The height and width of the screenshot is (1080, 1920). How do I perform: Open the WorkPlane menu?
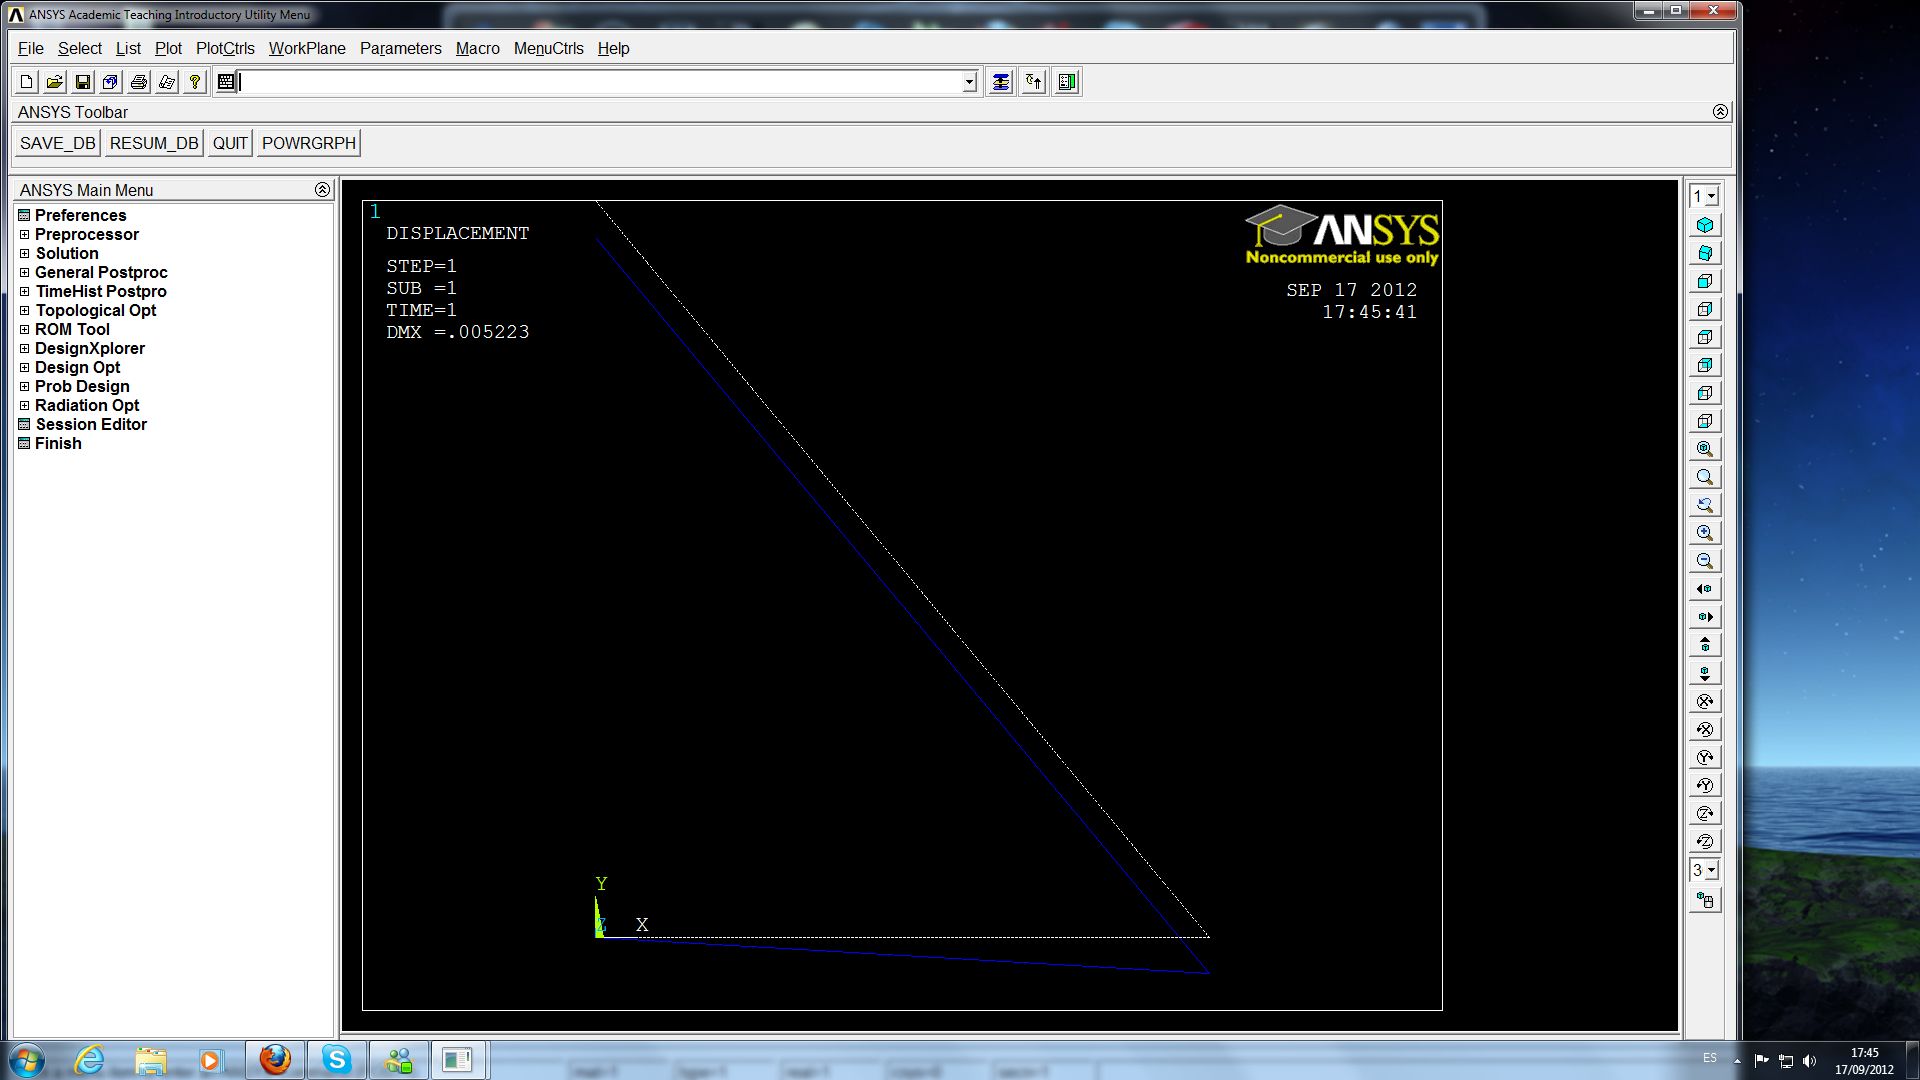pos(306,48)
